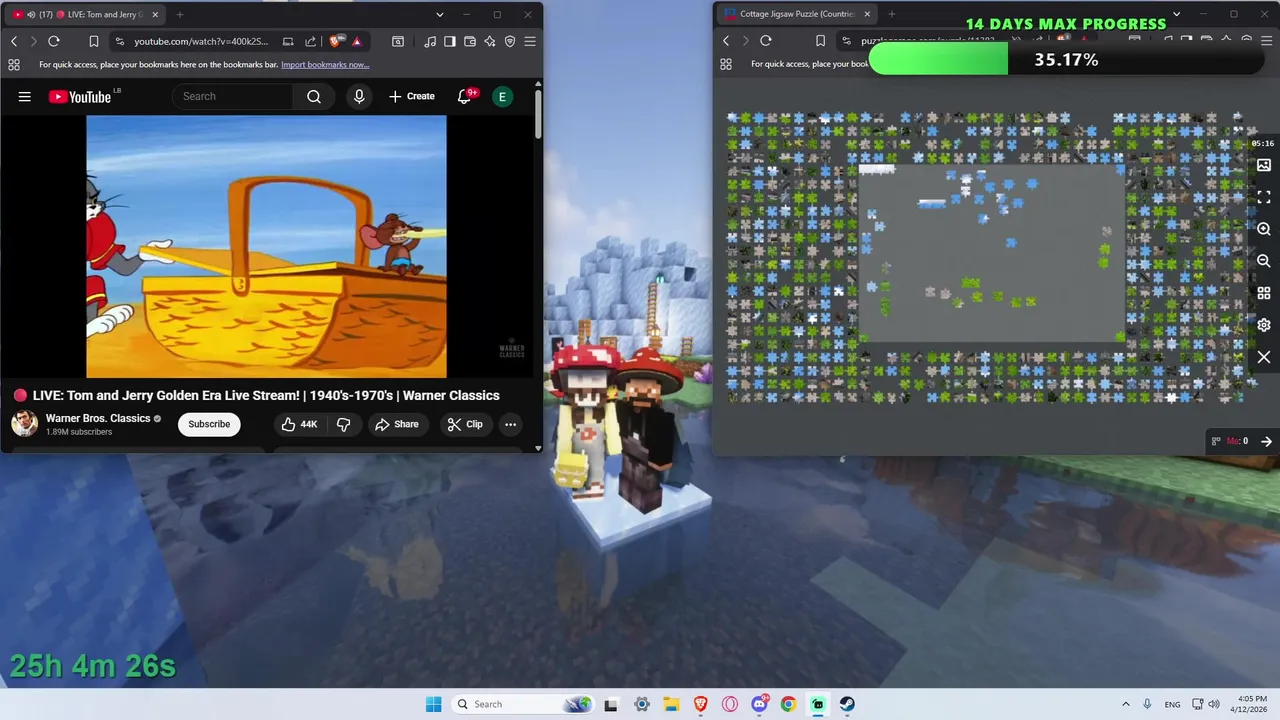Open the video's three-dot more actions
The height and width of the screenshot is (720, 1280).
pyautogui.click(x=510, y=424)
